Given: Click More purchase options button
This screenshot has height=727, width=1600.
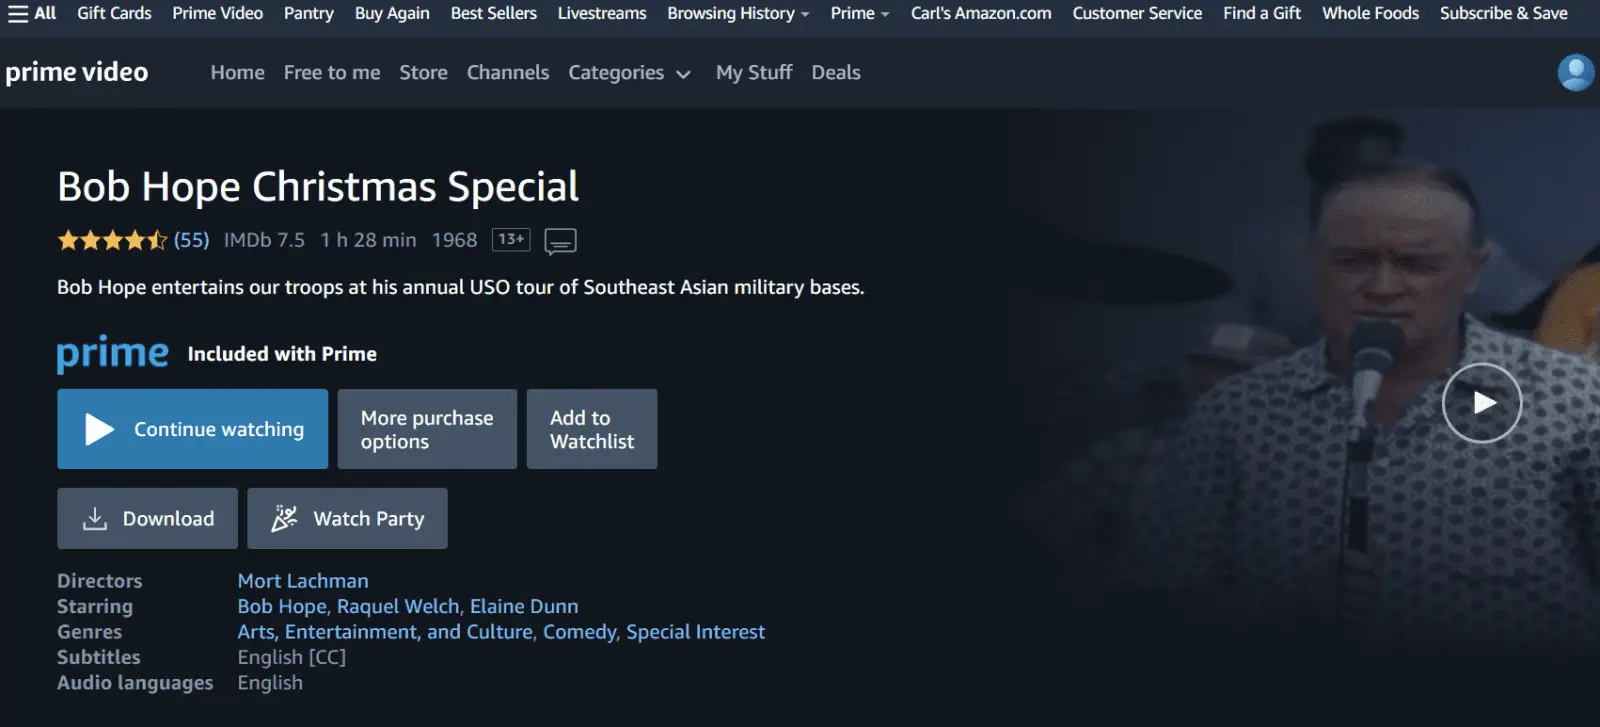Looking at the screenshot, I should click(x=427, y=429).
